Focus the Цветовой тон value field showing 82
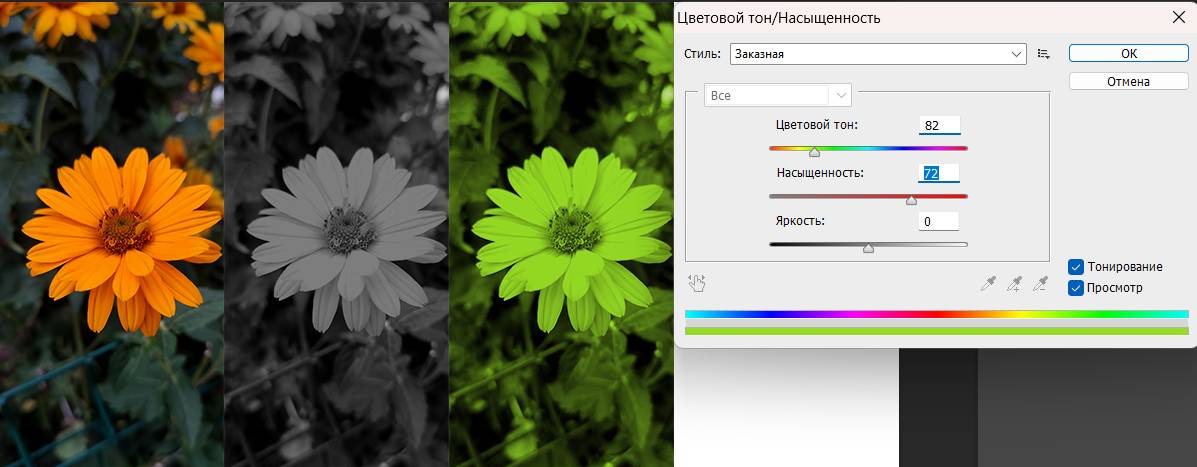Viewport: 1197px width, 467px height. point(939,125)
